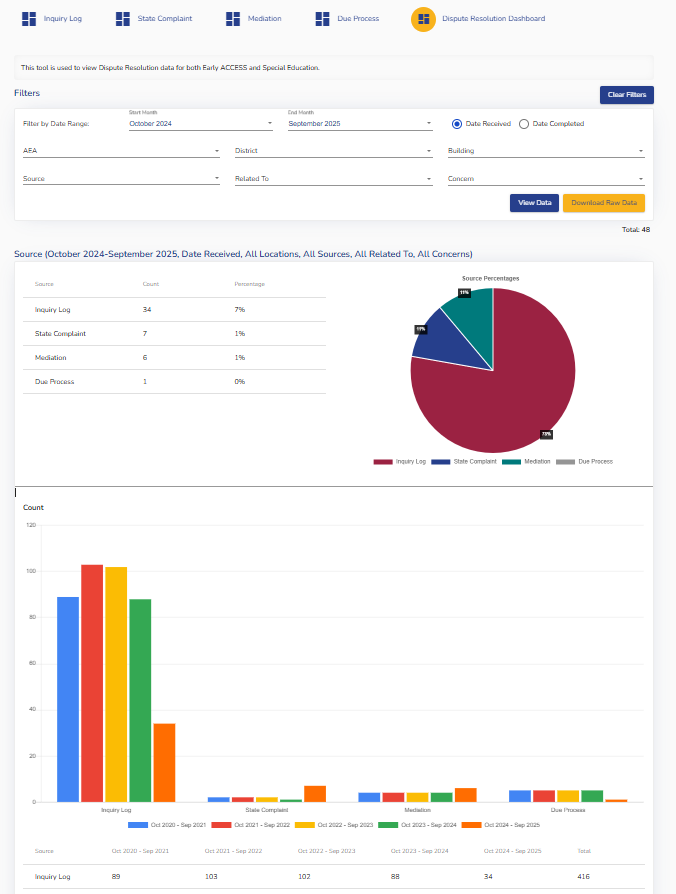Click the Inquiry Log dashboard icon
The height and width of the screenshot is (894, 676).
(x=29, y=19)
